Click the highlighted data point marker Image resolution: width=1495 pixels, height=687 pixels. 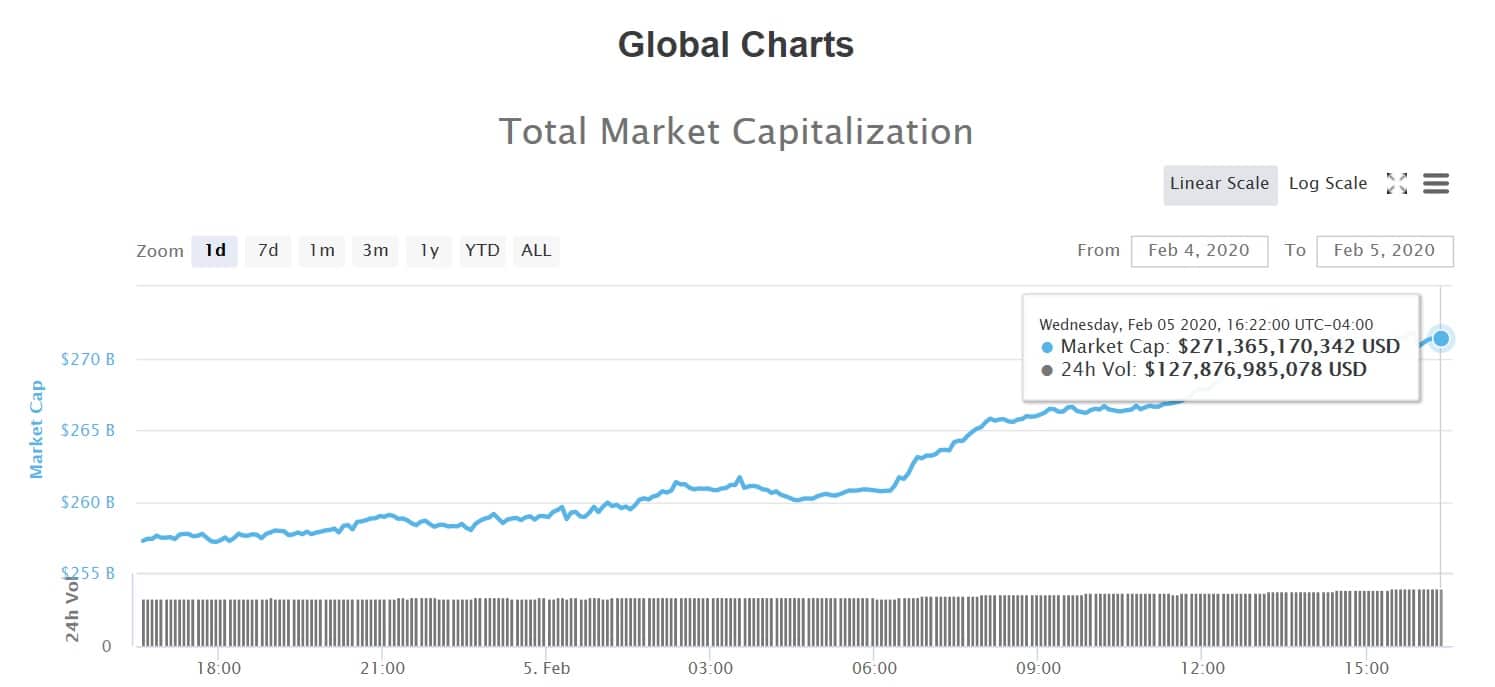coord(1441,338)
